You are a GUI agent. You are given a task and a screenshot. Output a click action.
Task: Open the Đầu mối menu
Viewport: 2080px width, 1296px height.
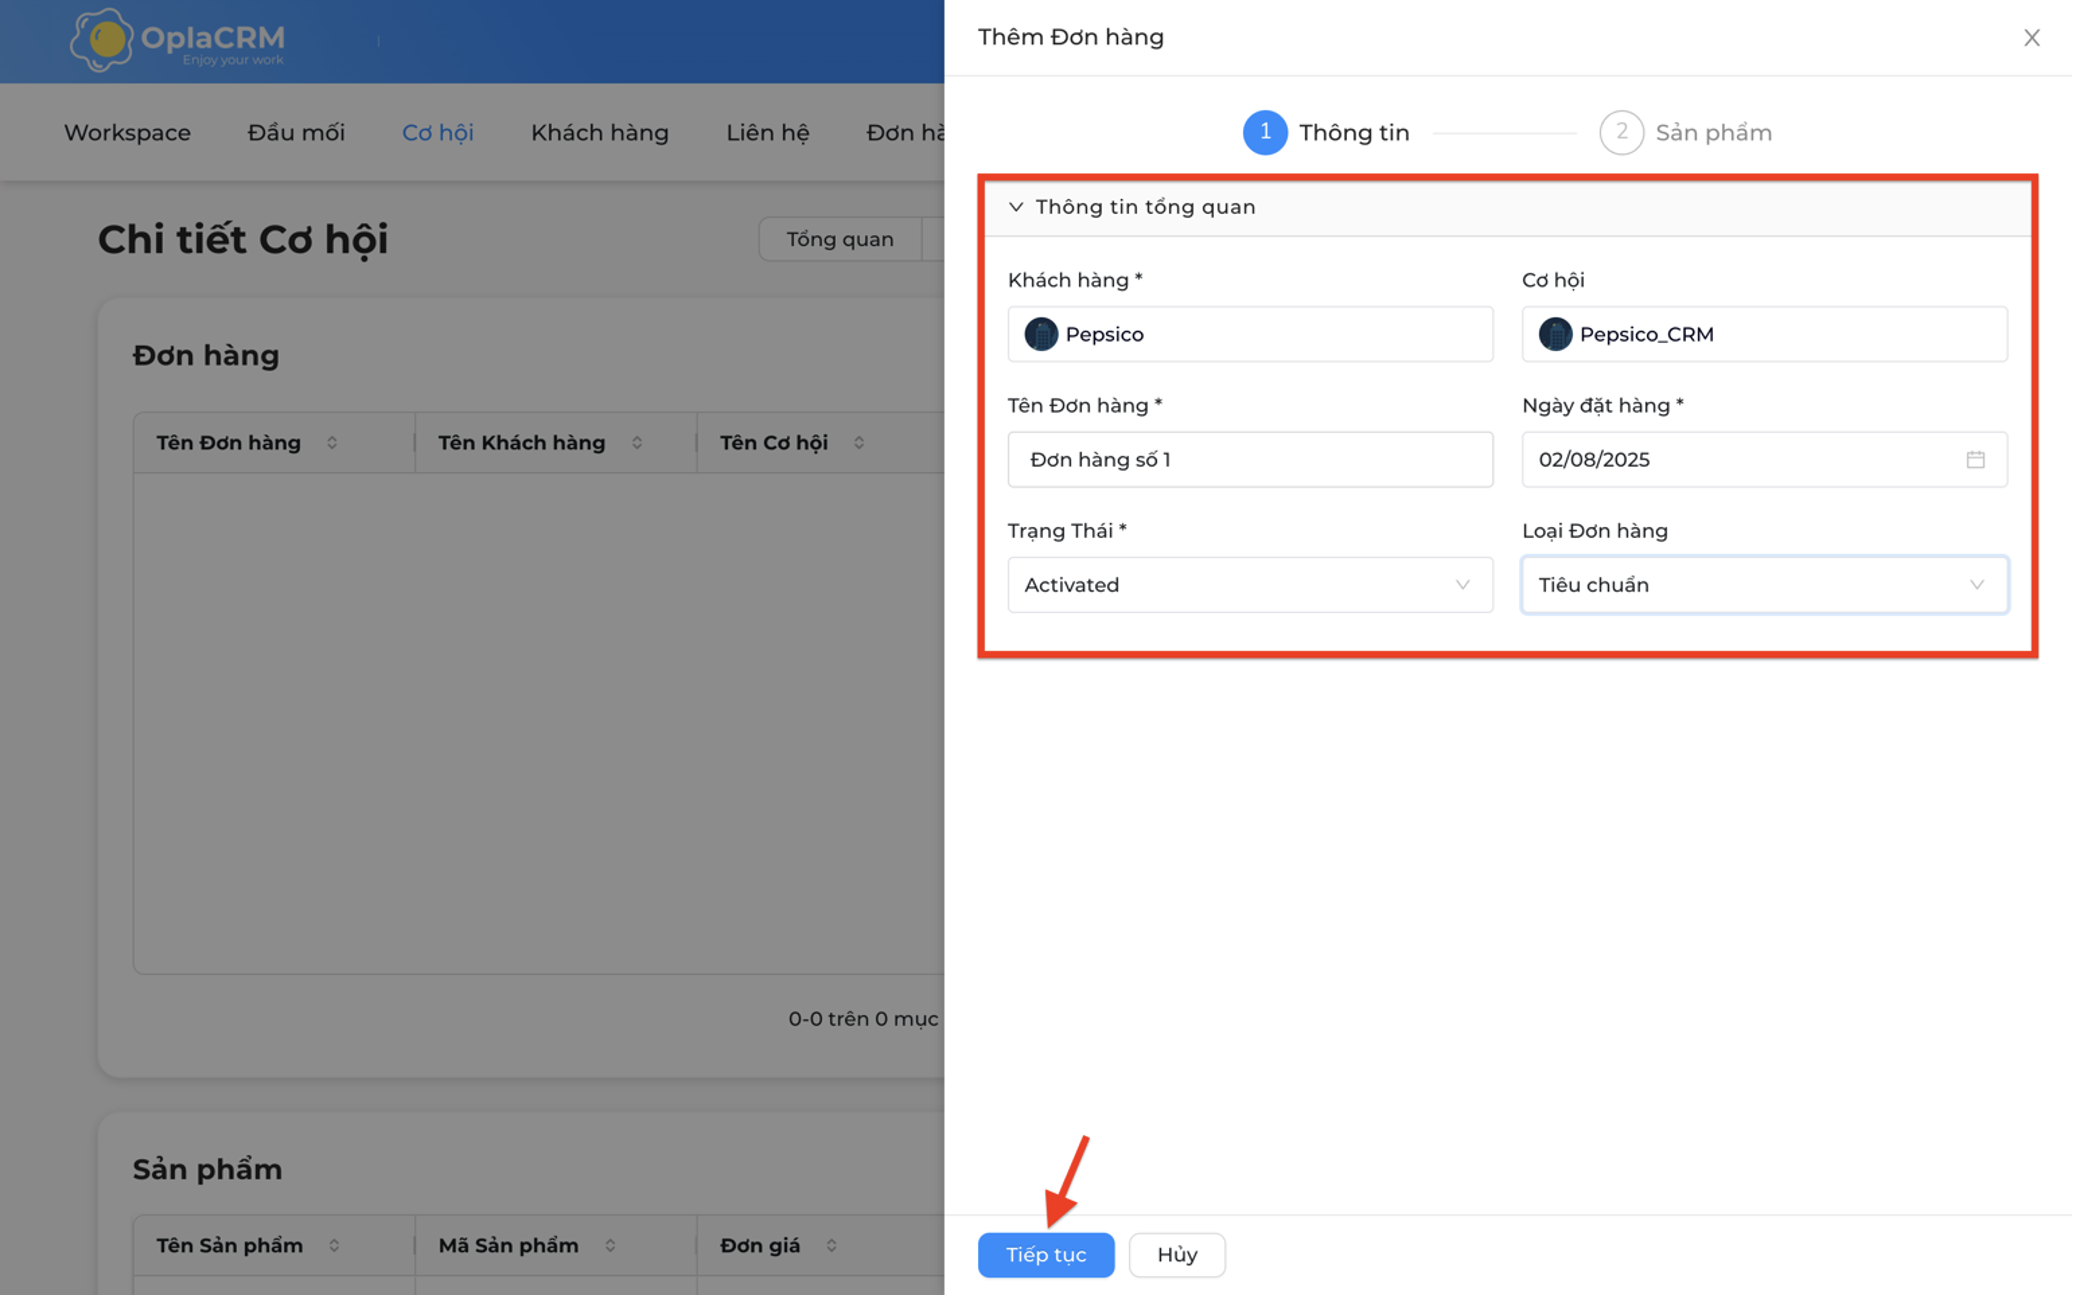point(296,133)
